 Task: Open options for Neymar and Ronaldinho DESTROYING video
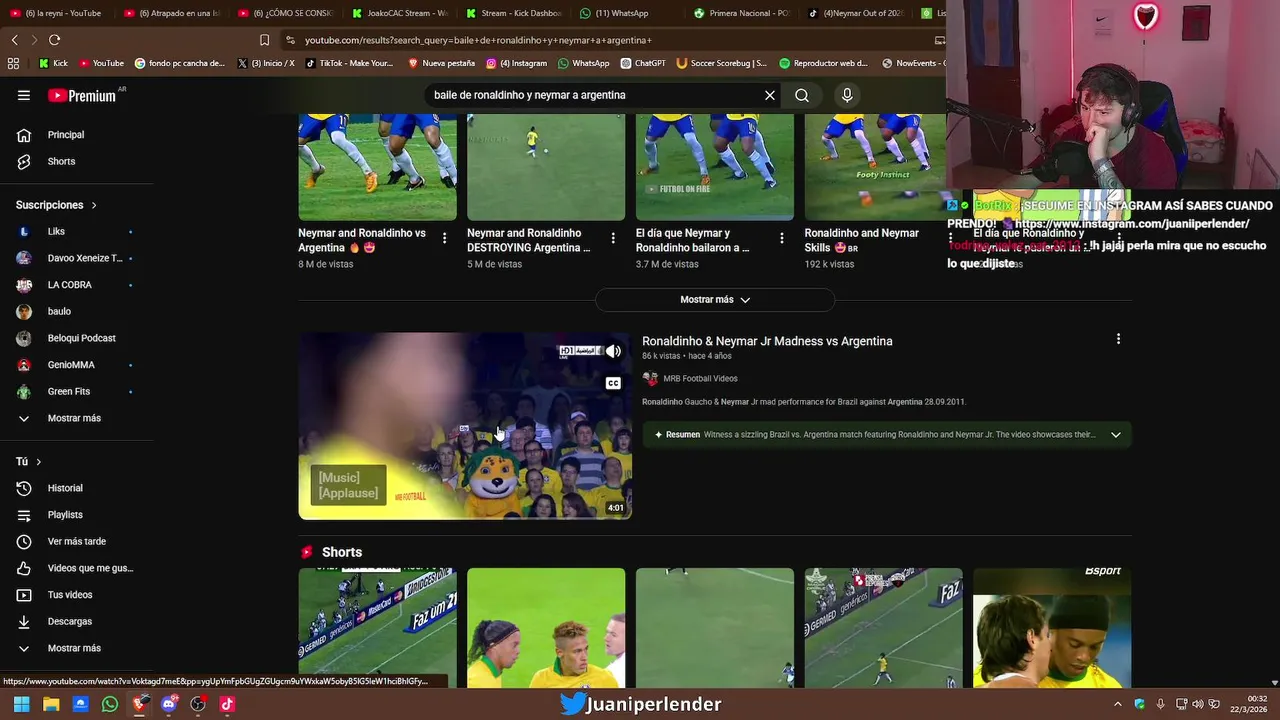tap(613, 238)
